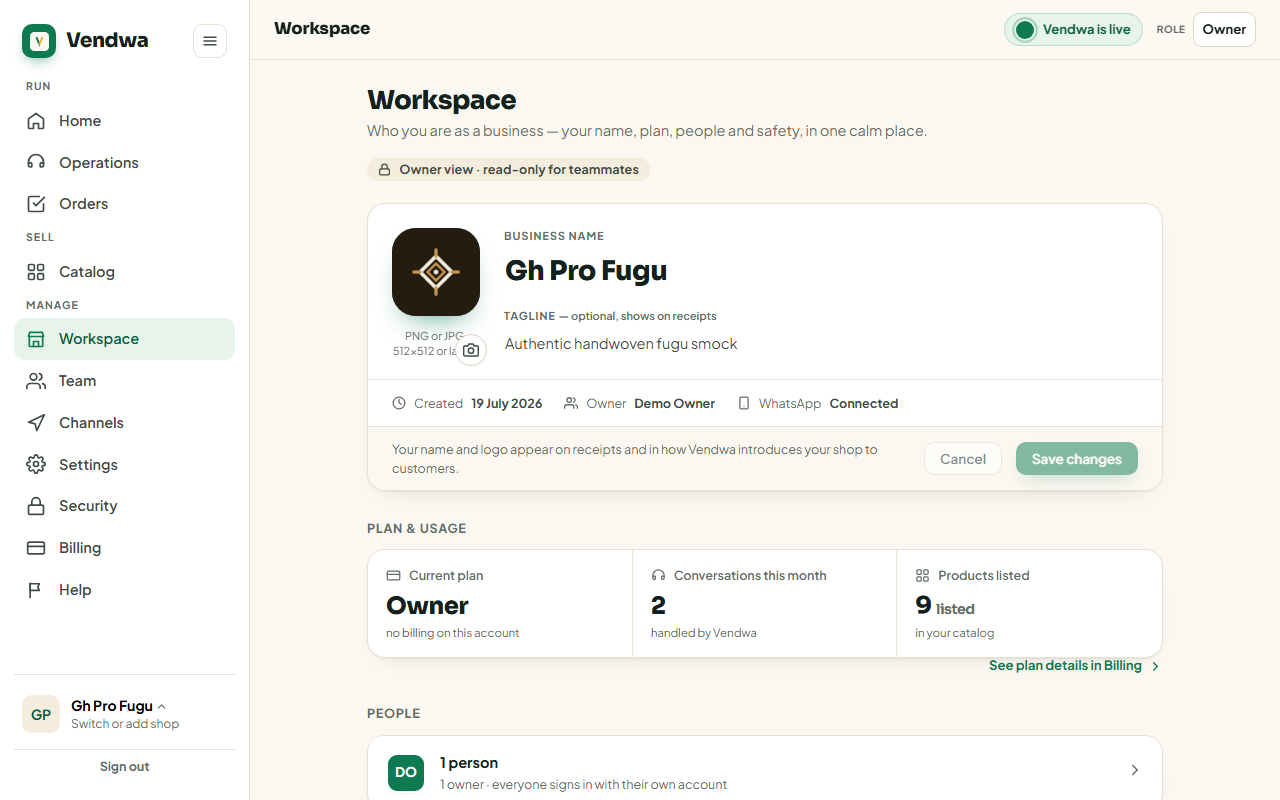This screenshot has height=800, width=1280.
Task: Click the 'handled by Vendwa' text
Action: 704,633
